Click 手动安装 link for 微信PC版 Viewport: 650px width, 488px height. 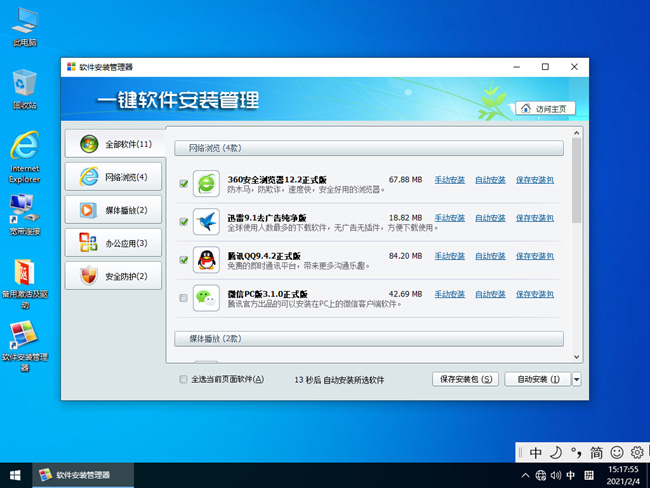click(450, 294)
